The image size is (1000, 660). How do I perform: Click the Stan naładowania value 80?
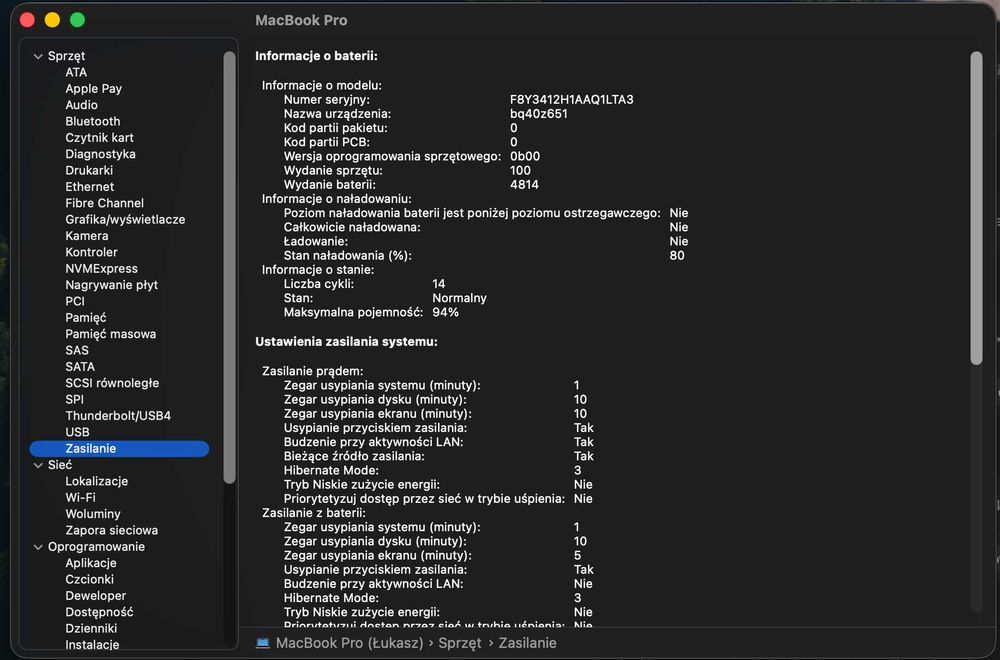coord(677,256)
